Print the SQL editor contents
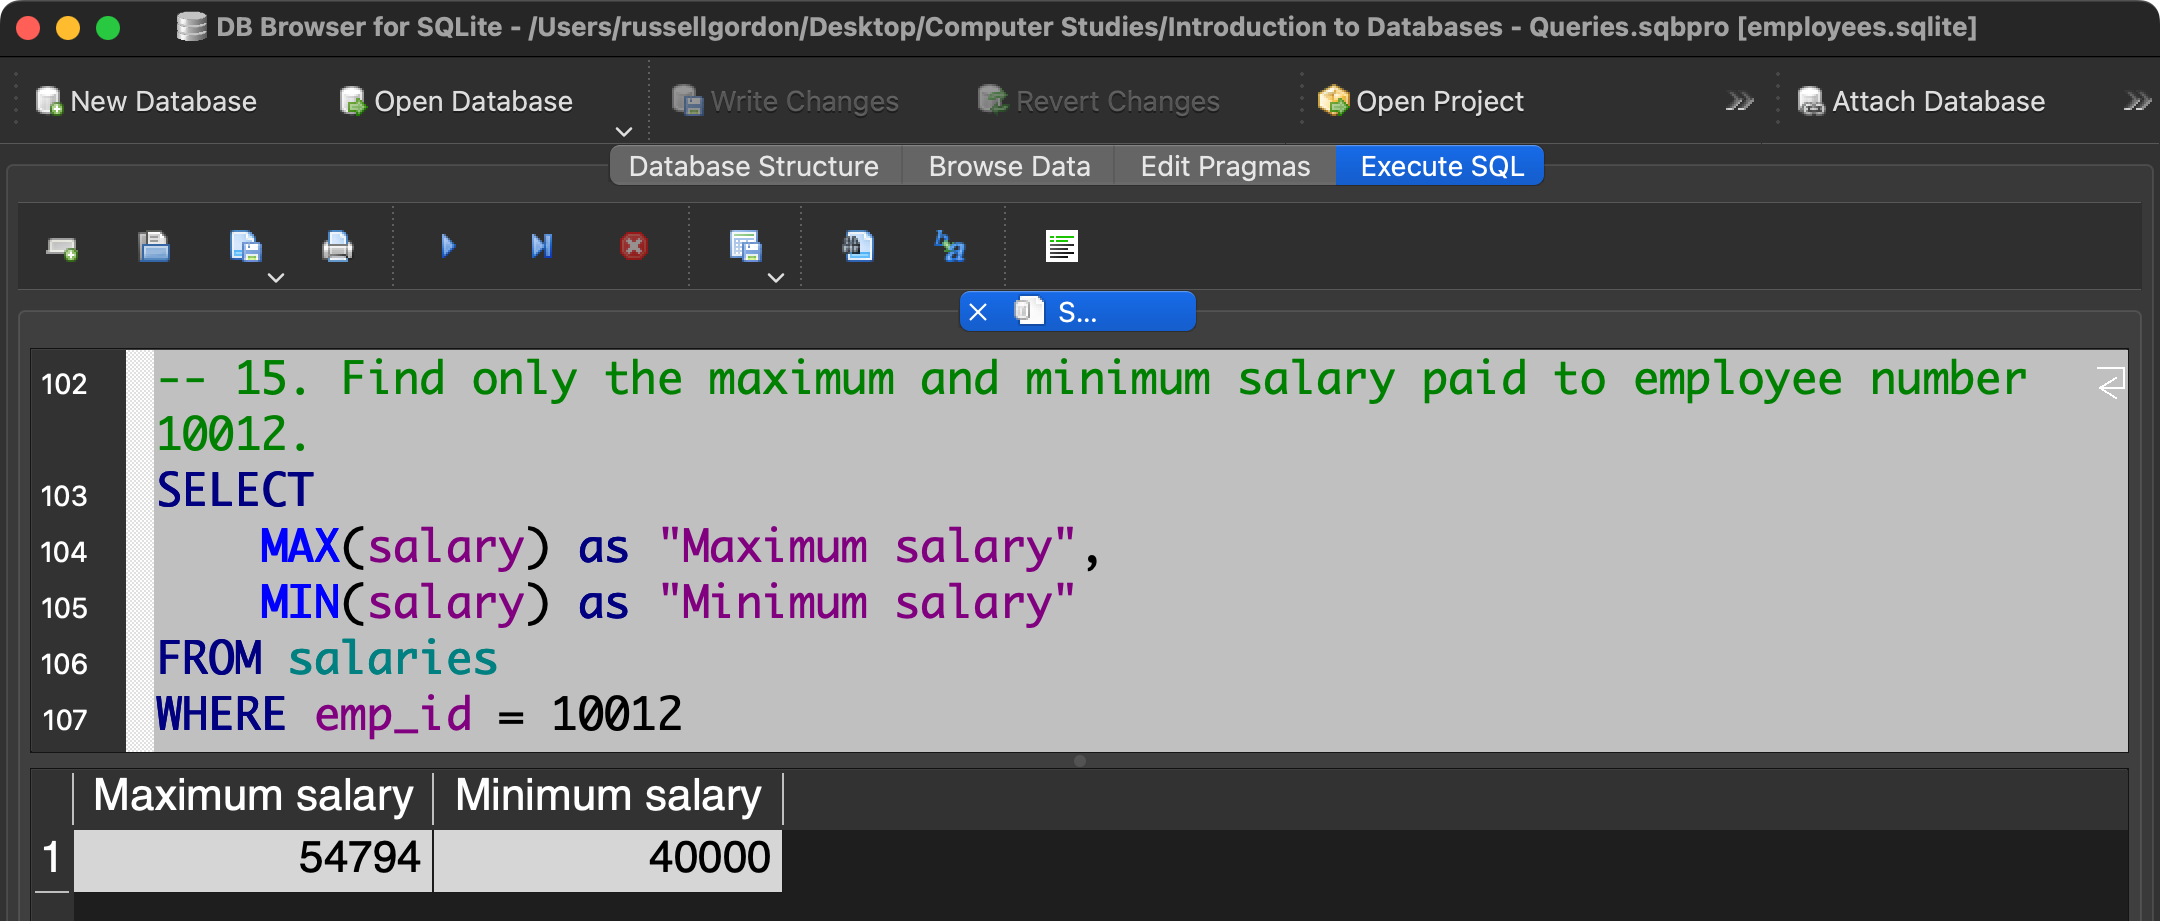This screenshot has height=921, width=2160. coord(337,247)
